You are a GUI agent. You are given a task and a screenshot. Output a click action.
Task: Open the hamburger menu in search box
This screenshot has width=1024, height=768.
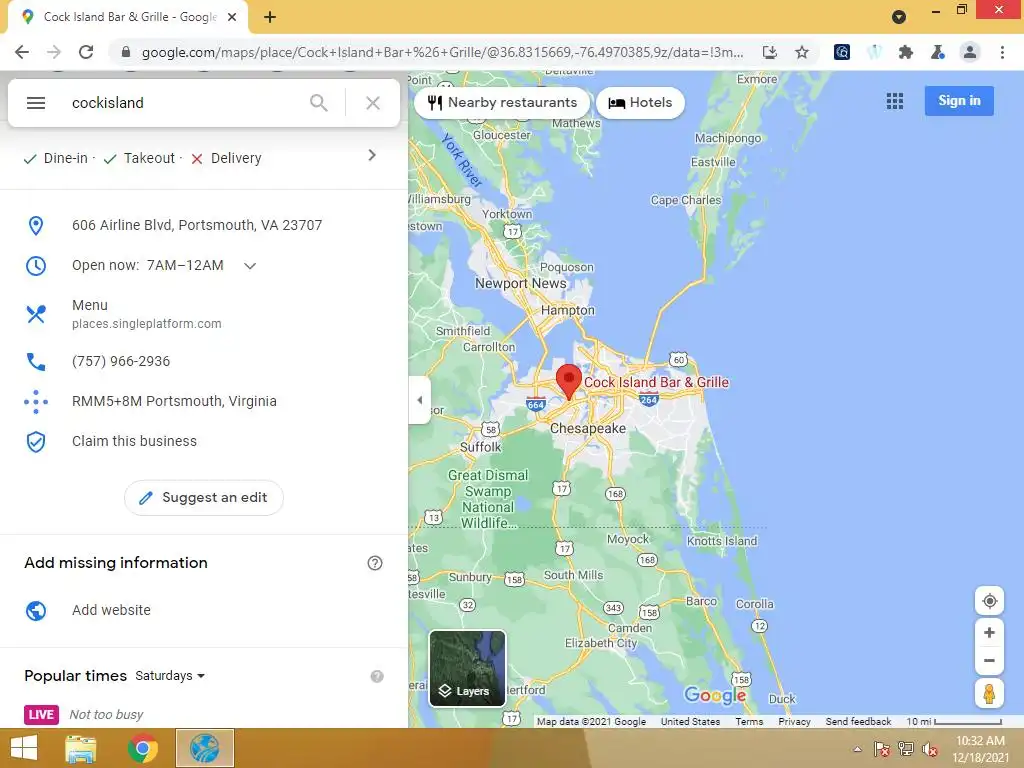pyautogui.click(x=36, y=103)
